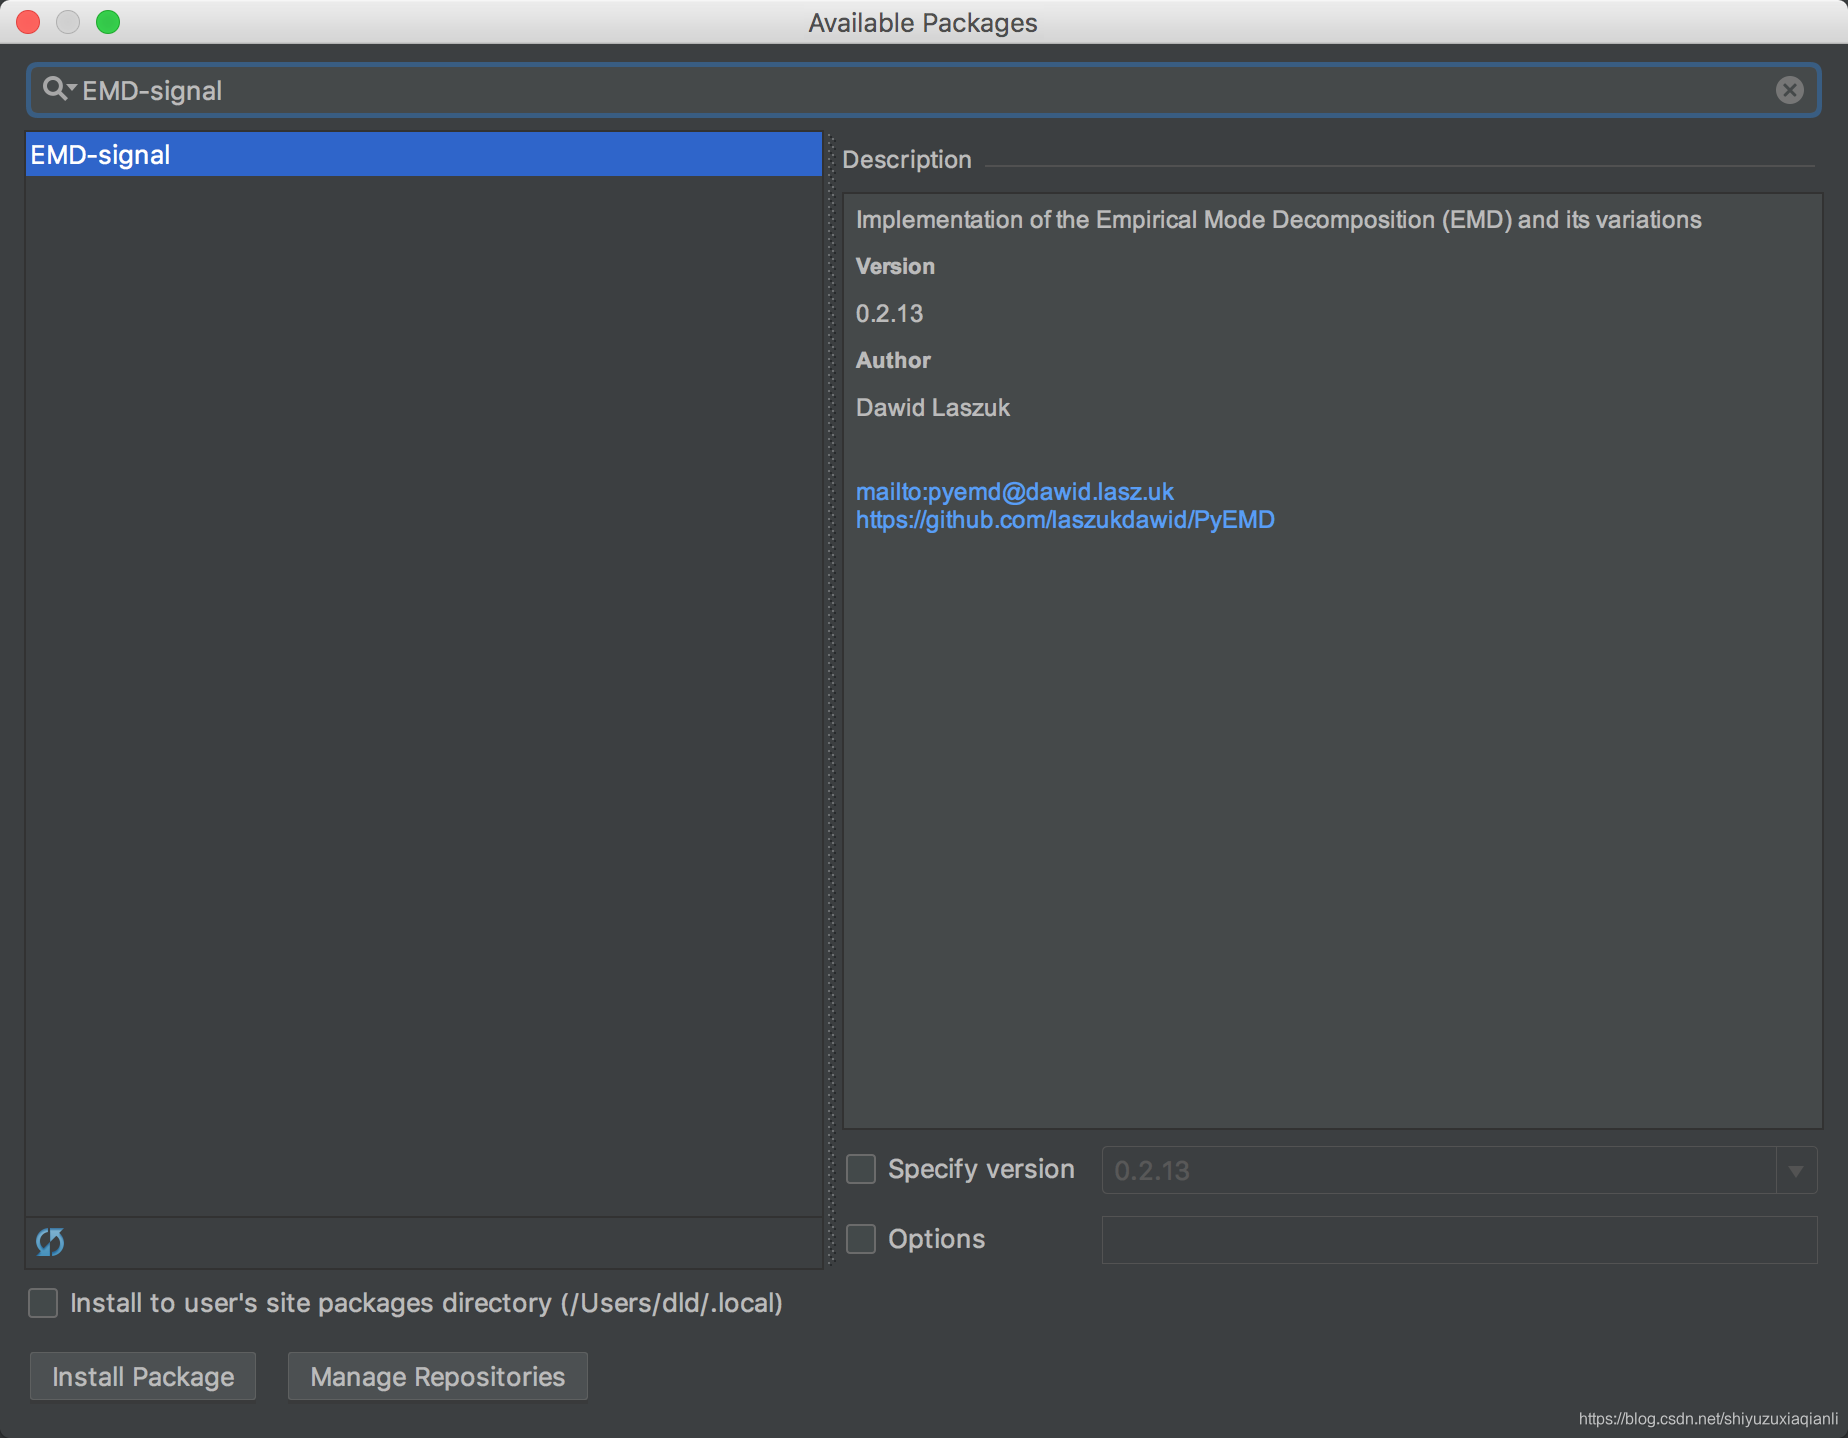
Task: Click into the Options text field
Action: pyautogui.click(x=1459, y=1240)
